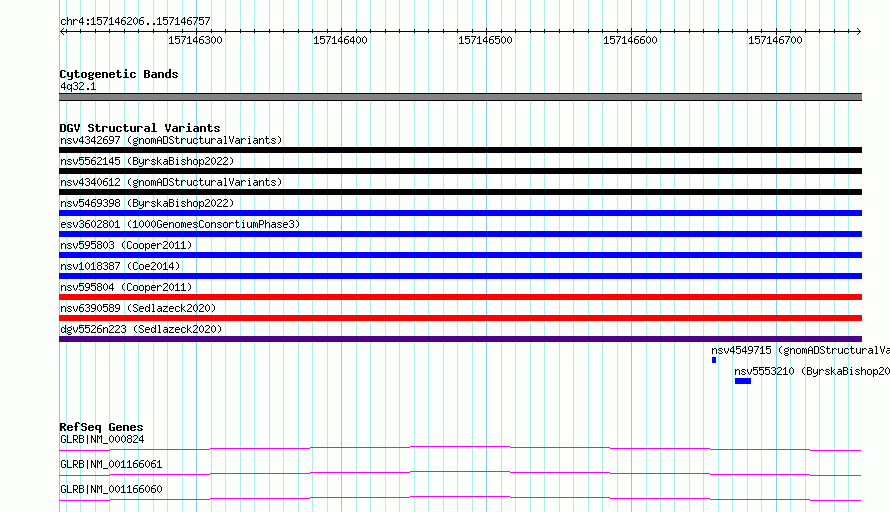Click ruler position 157146500
890x512 pixels.
coord(485,40)
